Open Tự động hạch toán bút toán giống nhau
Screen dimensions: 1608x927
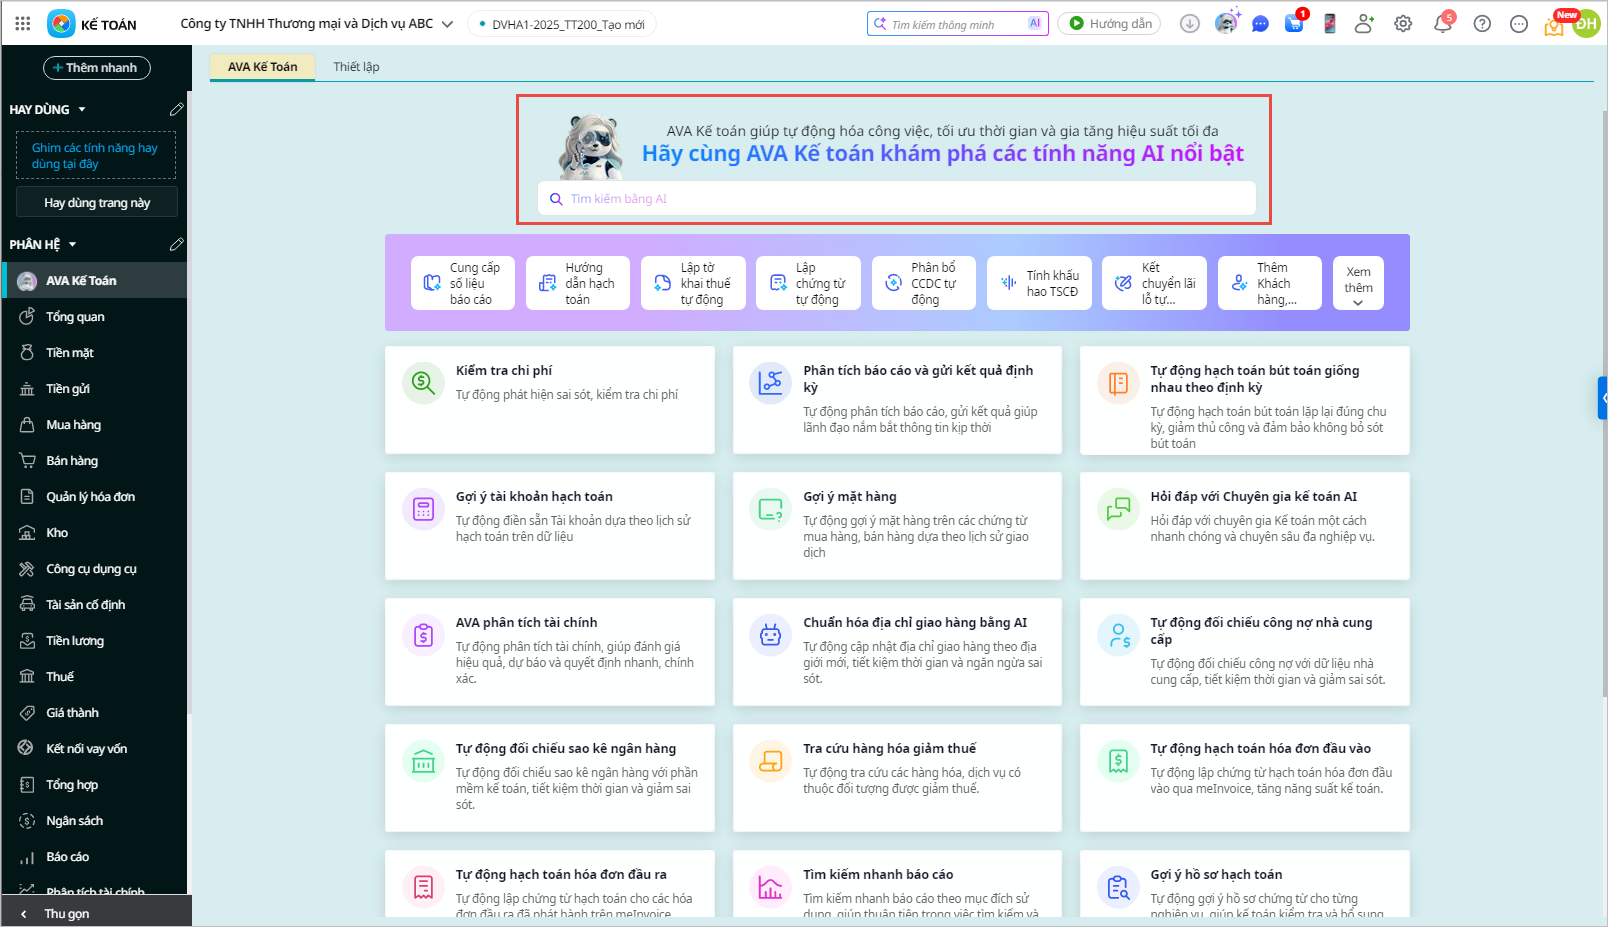pos(1245,400)
